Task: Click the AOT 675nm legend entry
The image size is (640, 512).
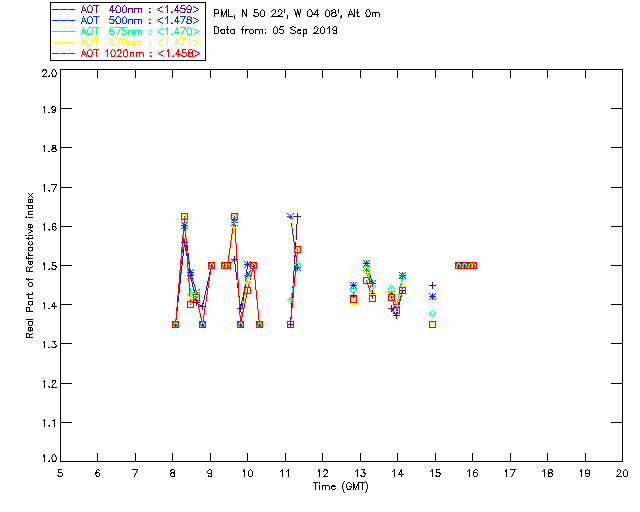Action: click(126, 31)
